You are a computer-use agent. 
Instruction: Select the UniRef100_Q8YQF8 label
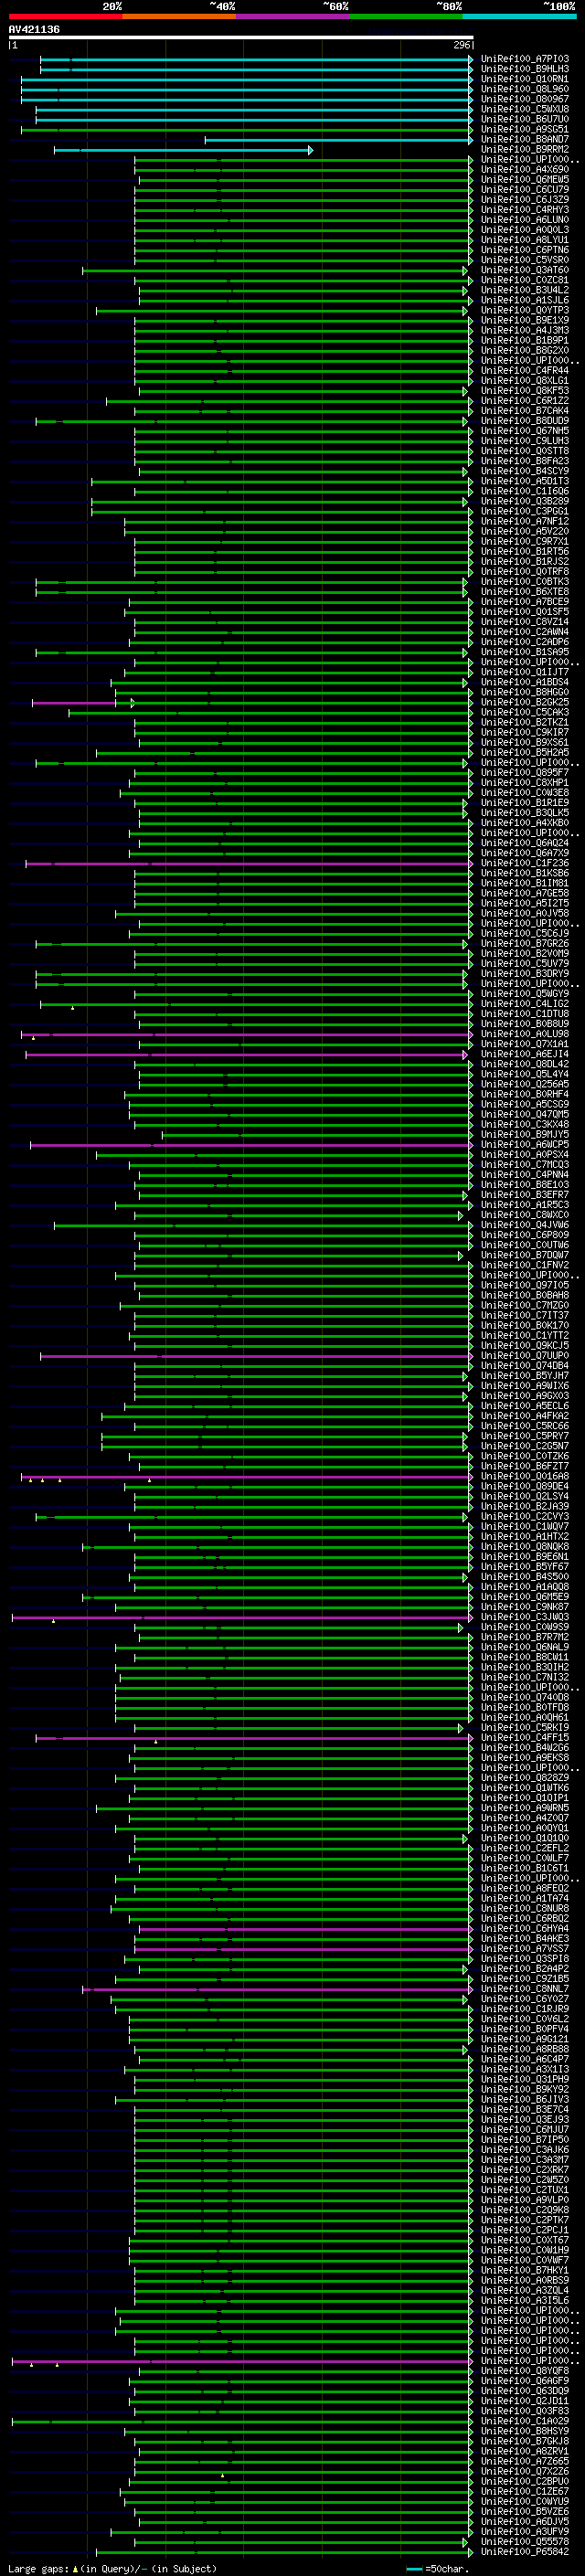[x=524, y=2370]
